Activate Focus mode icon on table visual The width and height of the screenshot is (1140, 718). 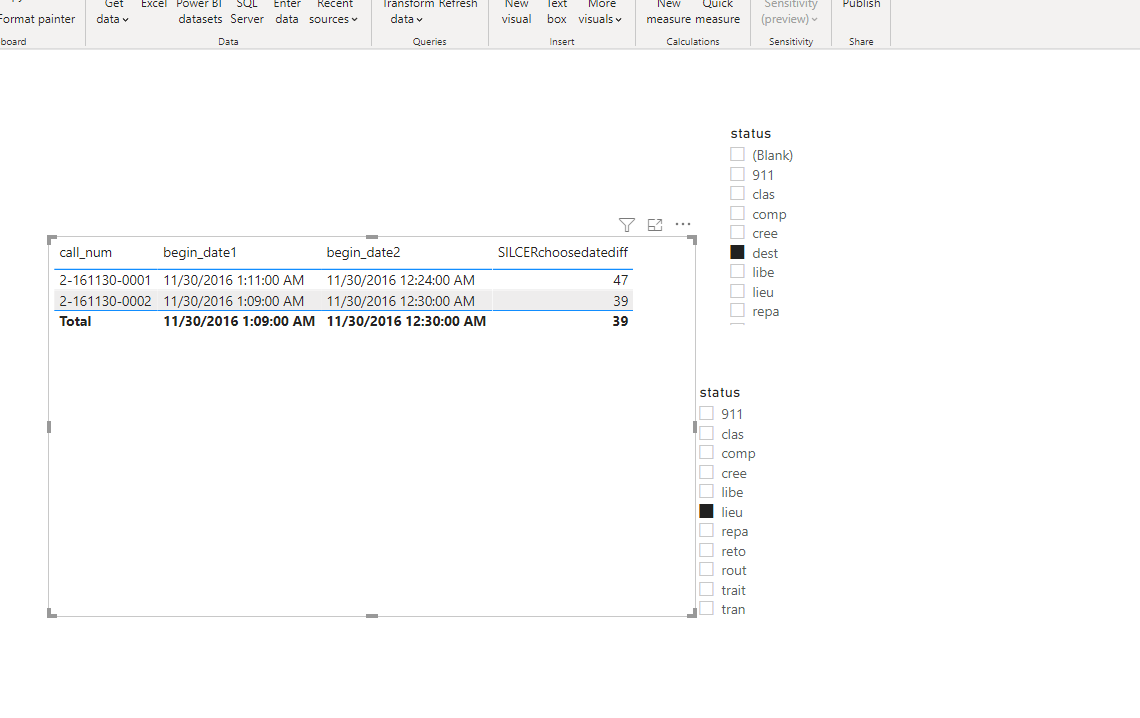click(655, 225)
